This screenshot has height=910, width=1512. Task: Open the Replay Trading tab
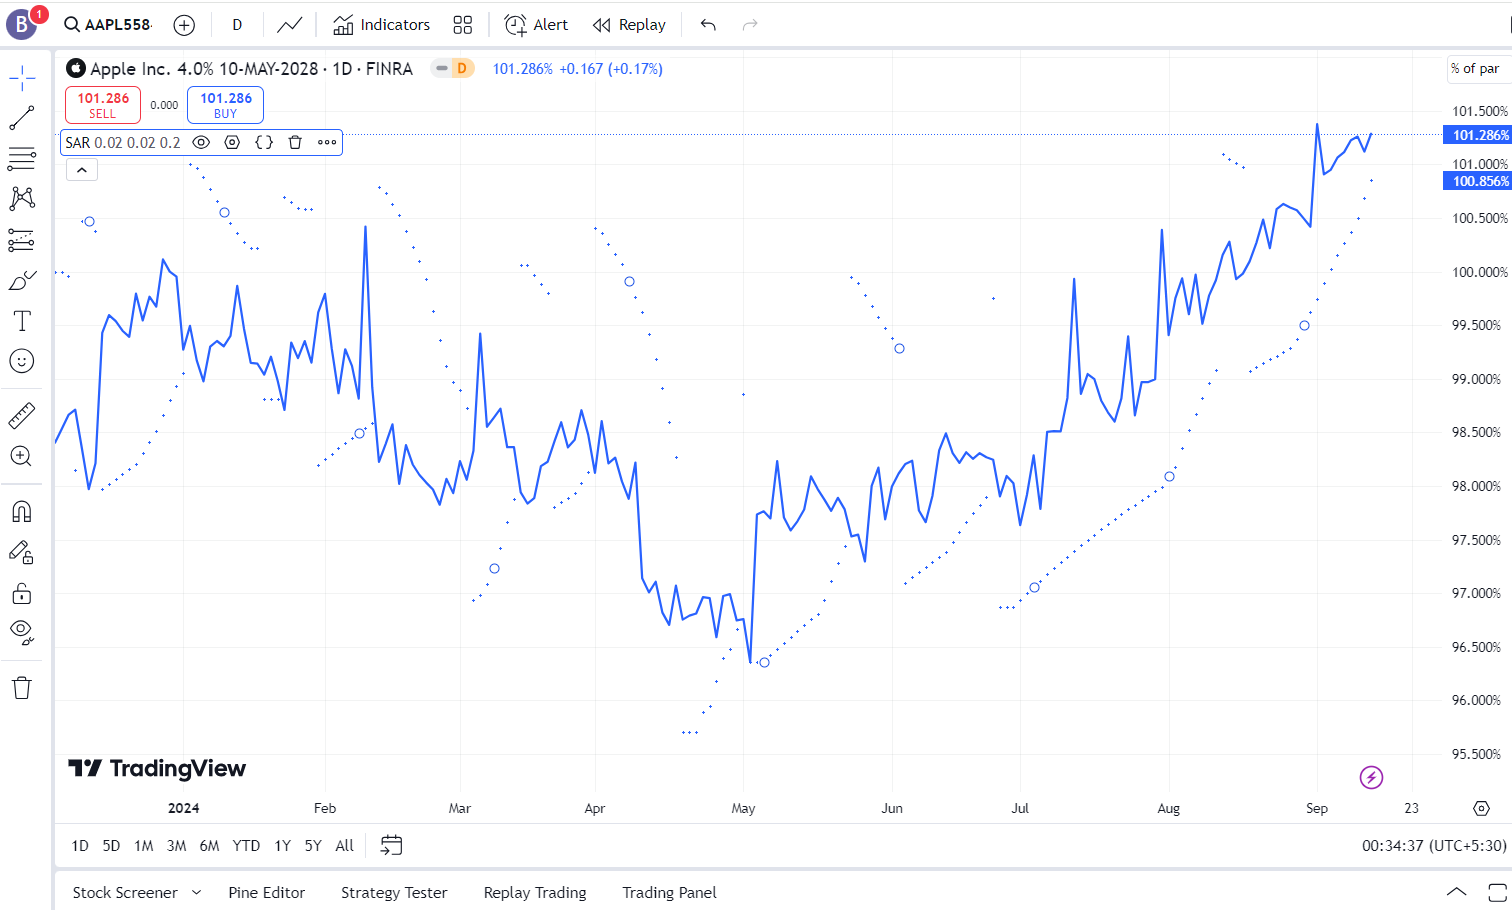point(535,893)
